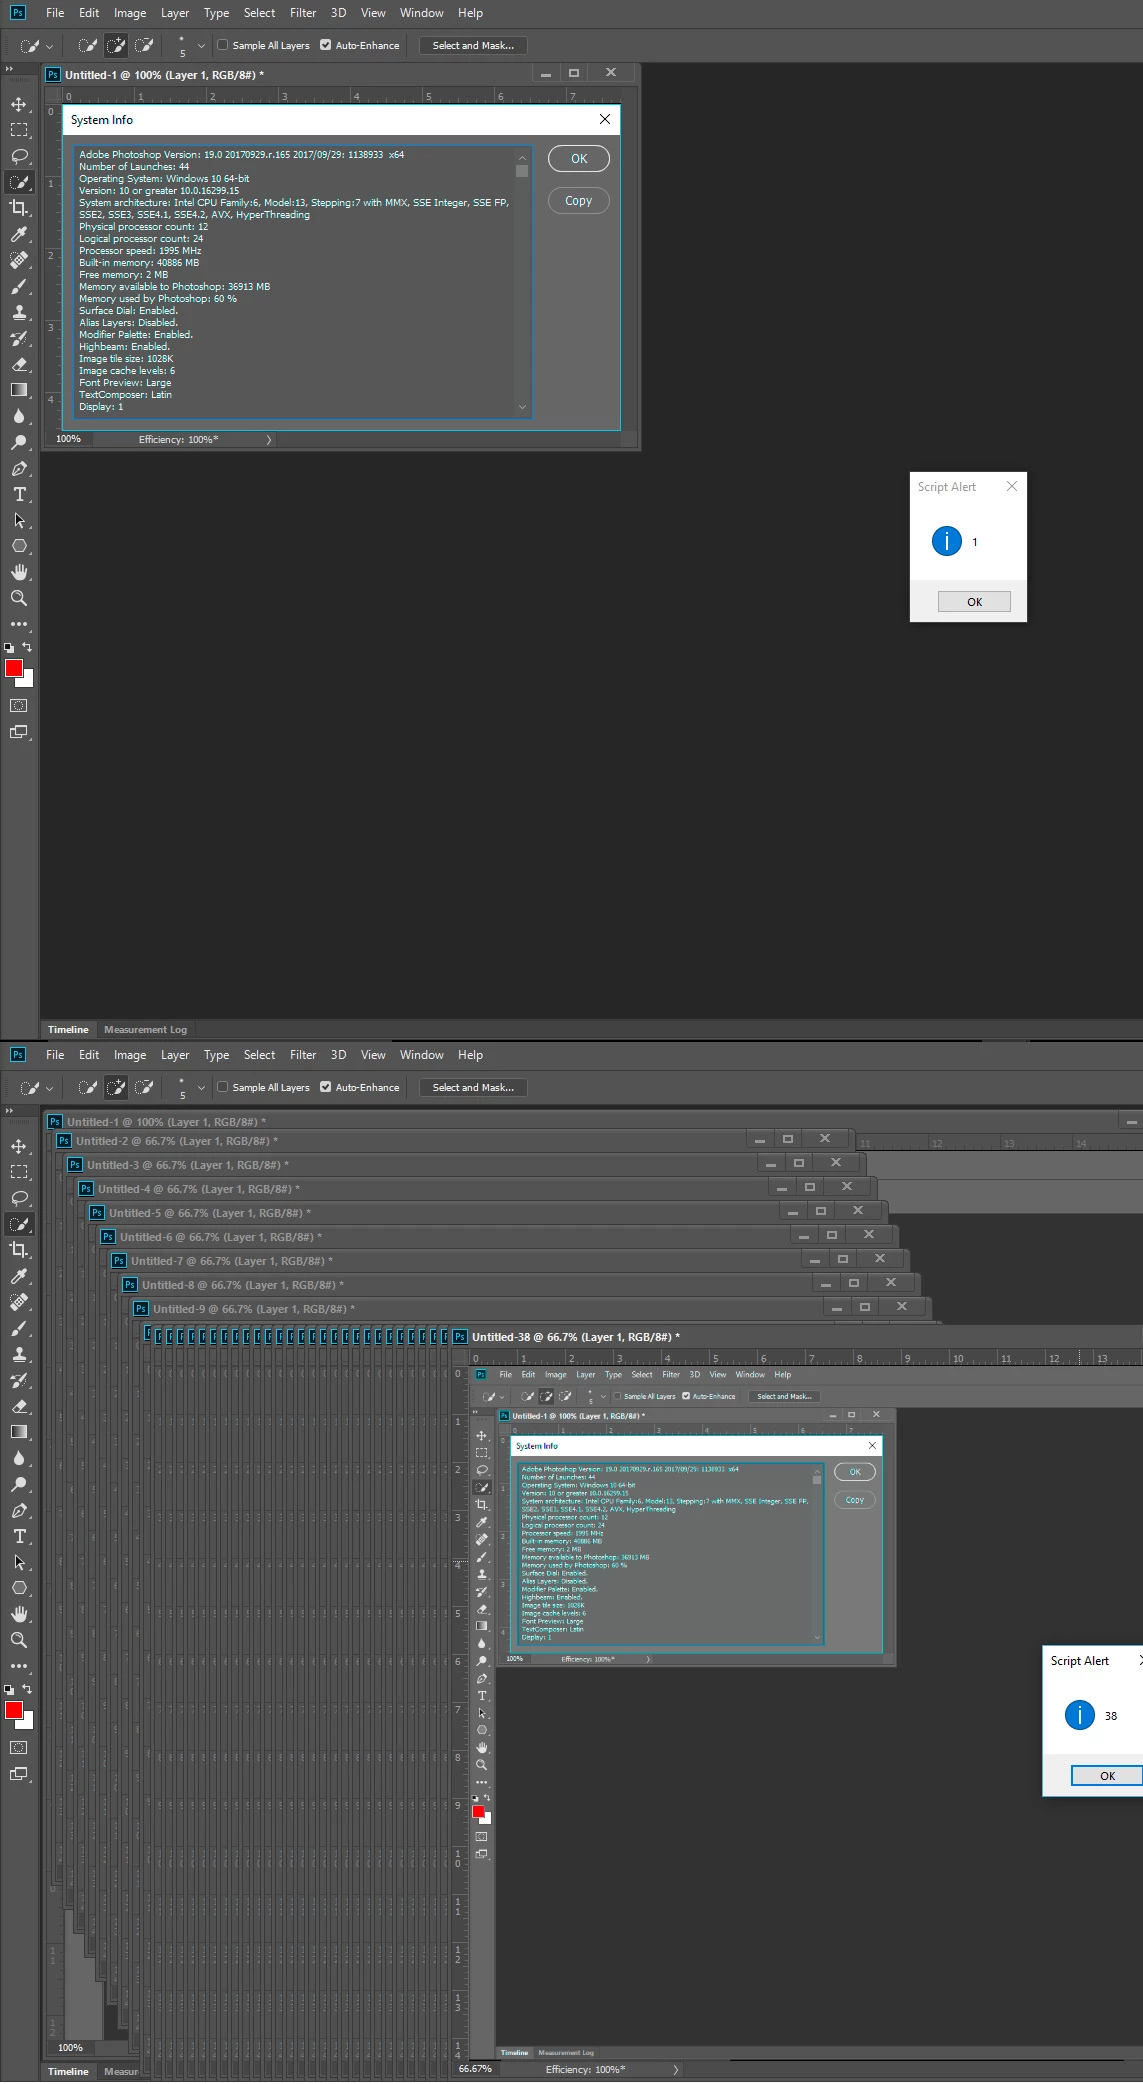Click red foreground color swatch in upper Photoshop

pyautogui.click(x=13, y=668)
